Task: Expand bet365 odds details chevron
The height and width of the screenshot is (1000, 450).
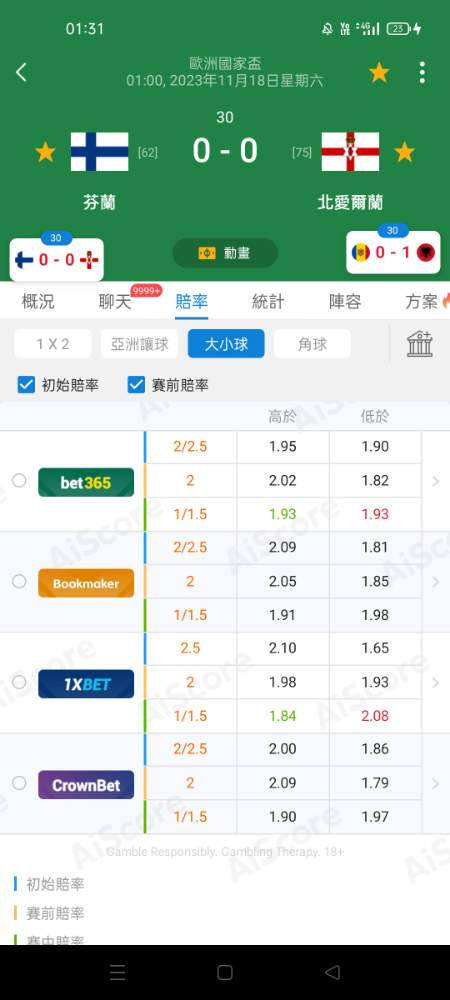Action: [x=436, y=482]
